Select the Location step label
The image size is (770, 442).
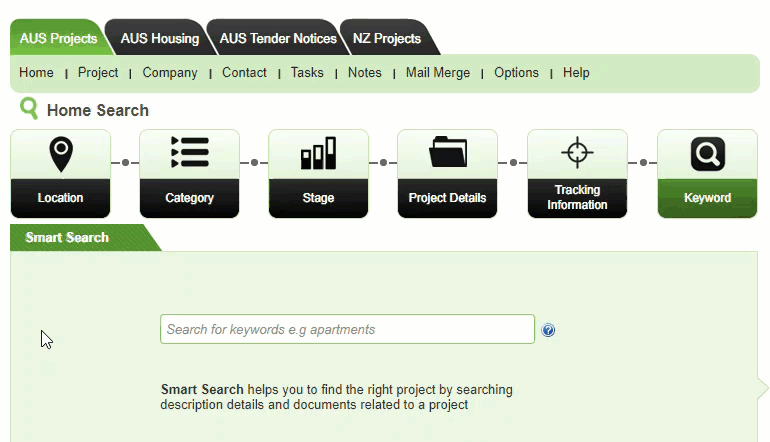pyautogui.click(x=60, y=198)
